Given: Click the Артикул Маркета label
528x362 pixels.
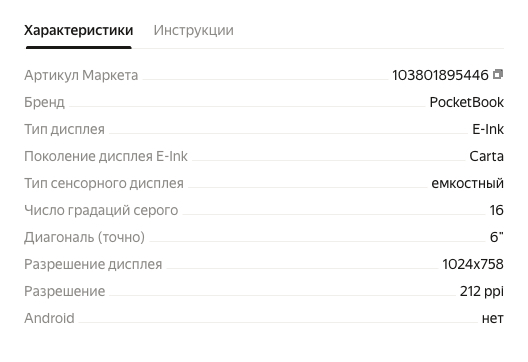Looking at the screenshot, I should 81,75.
